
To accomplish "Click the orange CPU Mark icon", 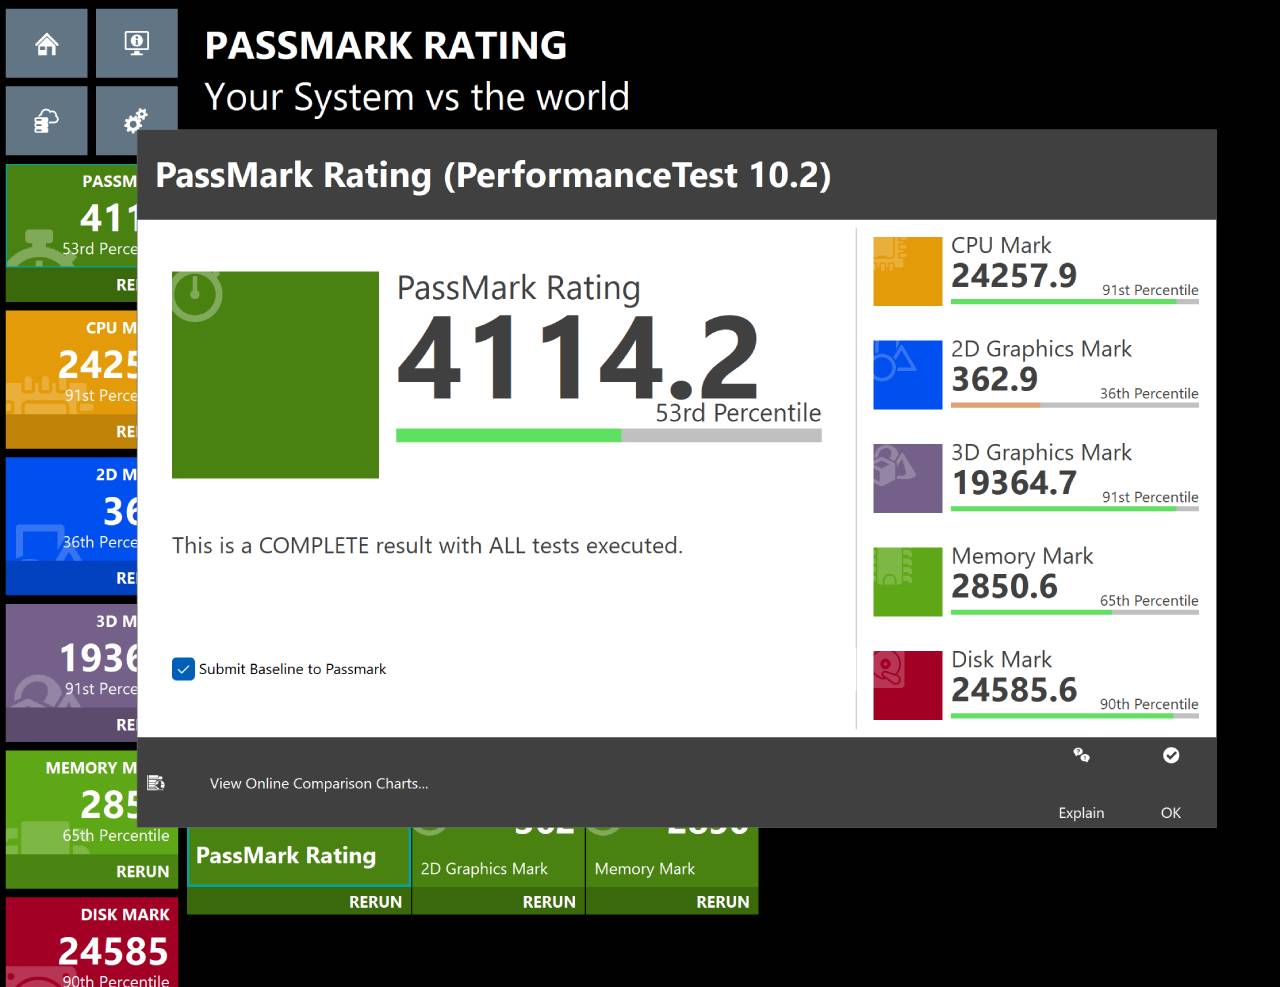I will click(907, 271).
